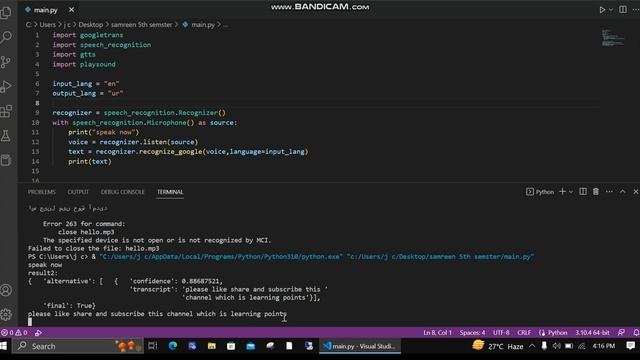Open the volume control in system tray
This screenshot has width=640, height=360.
tap(556, 346)
